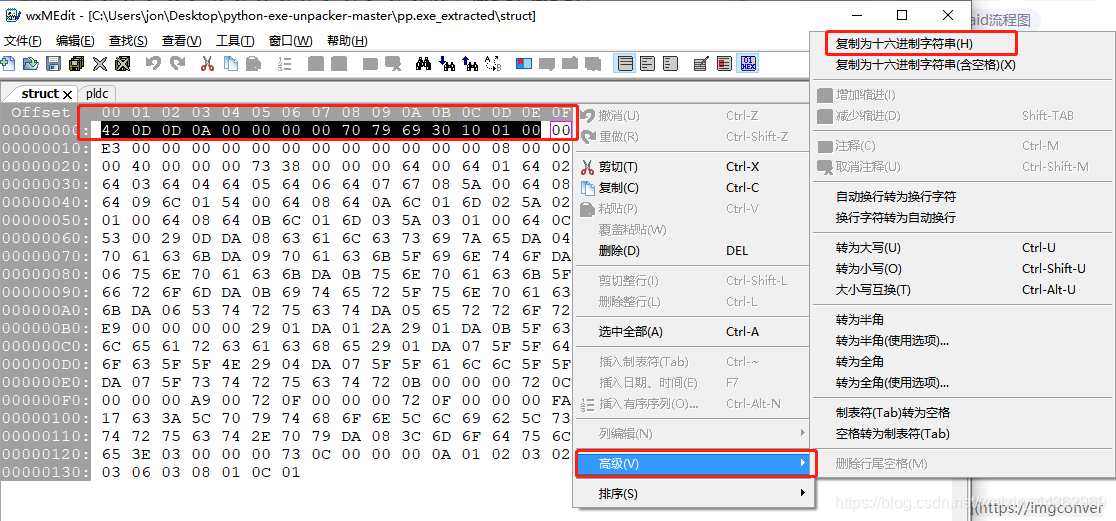Click the Save All toolbar icon
The width and height of the screenshot is (1116, 521).
pos(77,63)
